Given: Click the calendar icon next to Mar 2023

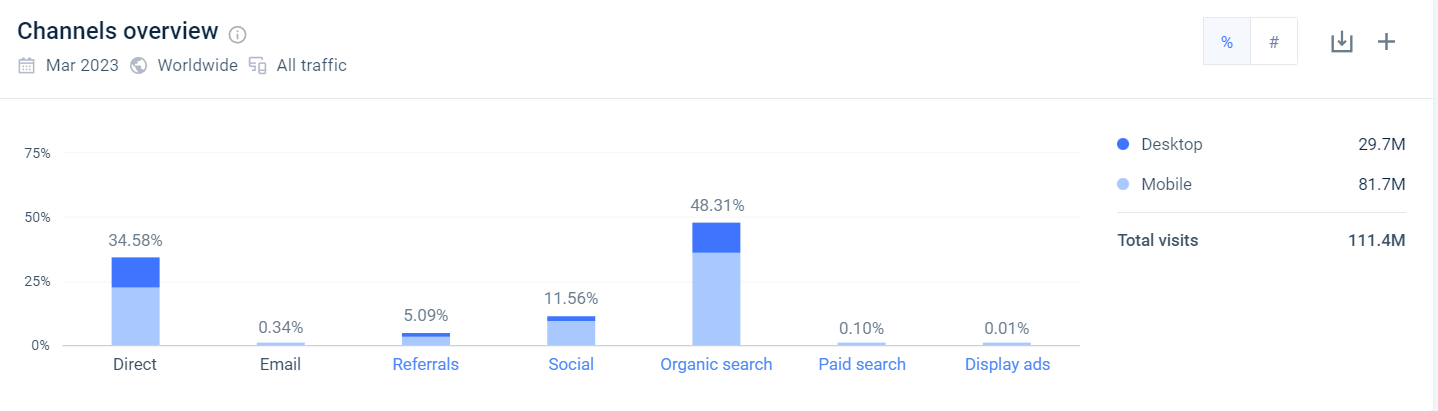Looking at the screenshot, I should [x=27, y=66].
